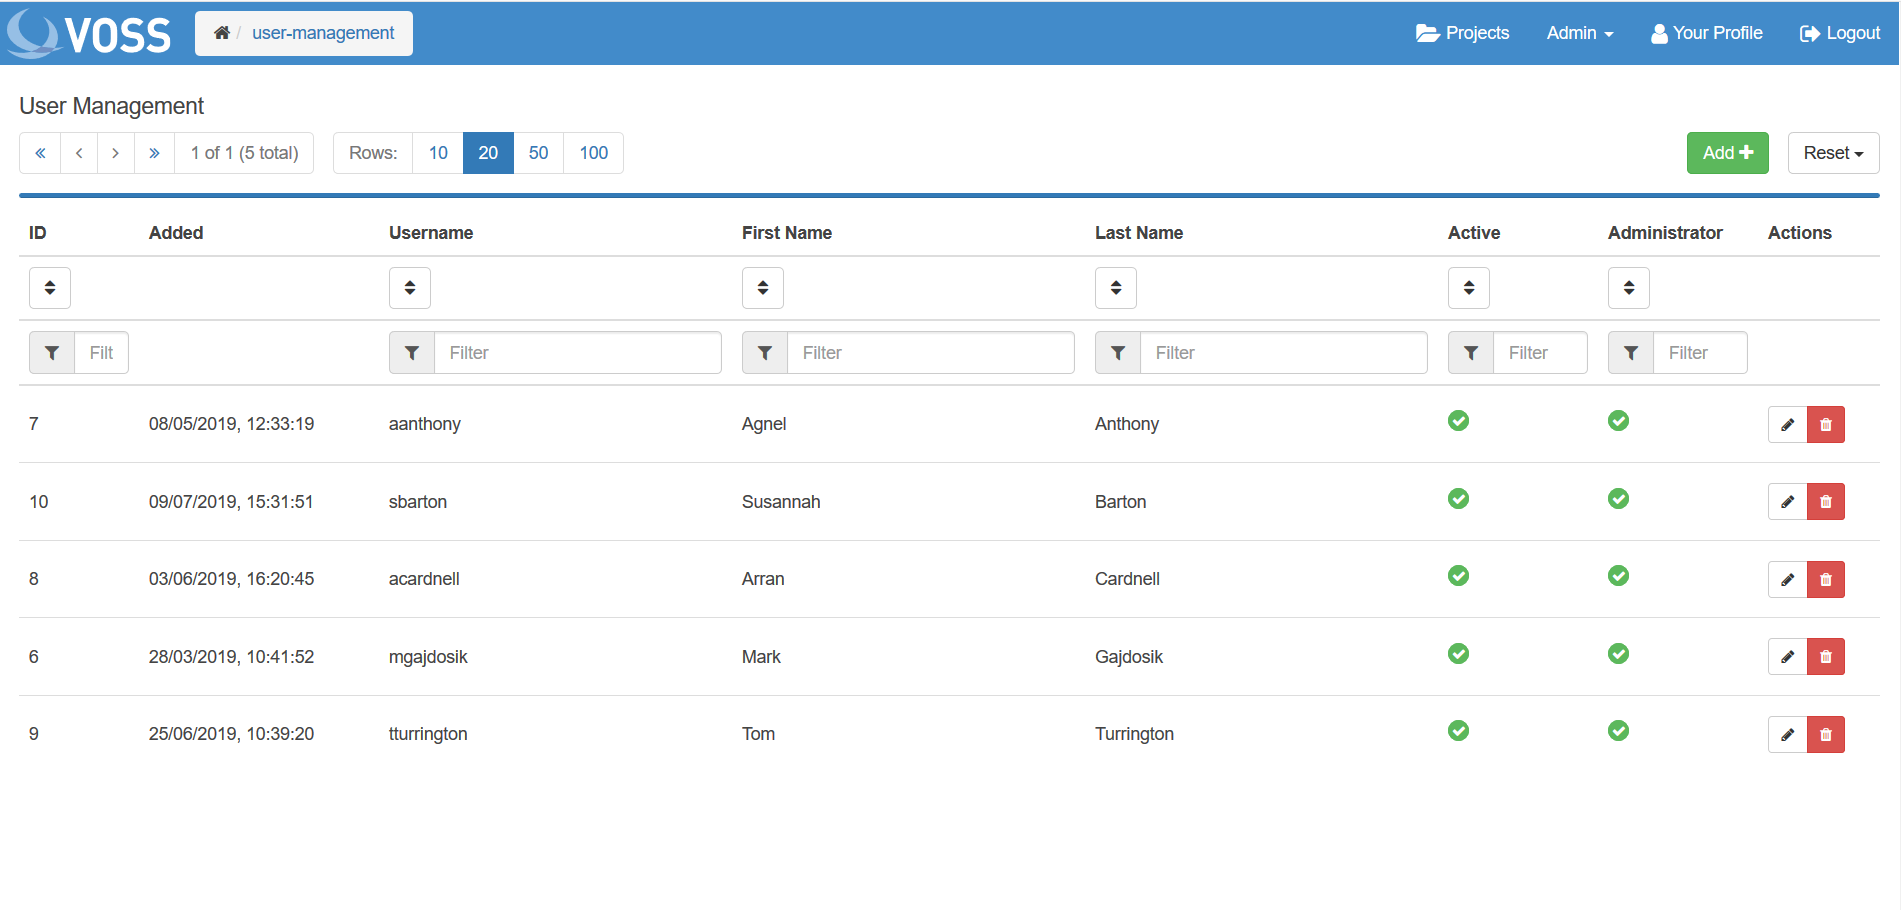1901x910 pixels.
Task: Expand the Reset dropdown button
Action: tap(1832, 153)
